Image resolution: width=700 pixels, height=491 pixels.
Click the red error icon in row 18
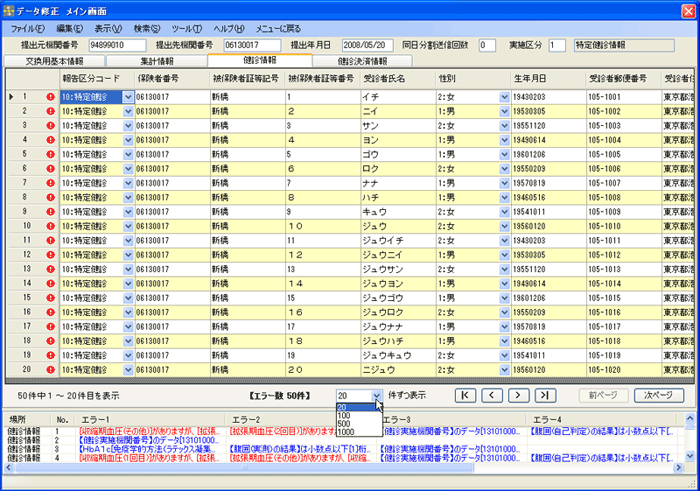click(50, 341)
